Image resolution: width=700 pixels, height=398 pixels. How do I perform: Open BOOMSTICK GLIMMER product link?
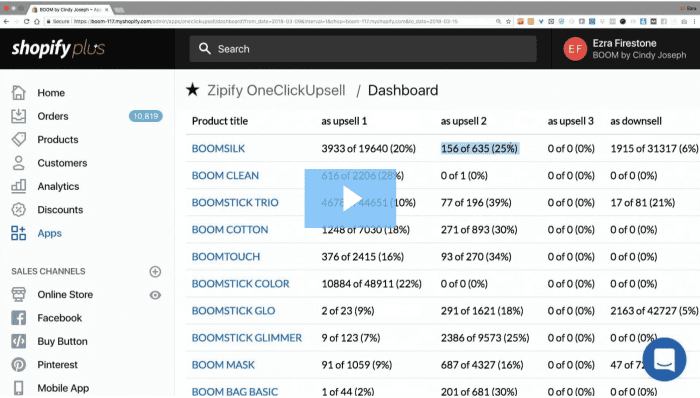(x=246, y=338)
